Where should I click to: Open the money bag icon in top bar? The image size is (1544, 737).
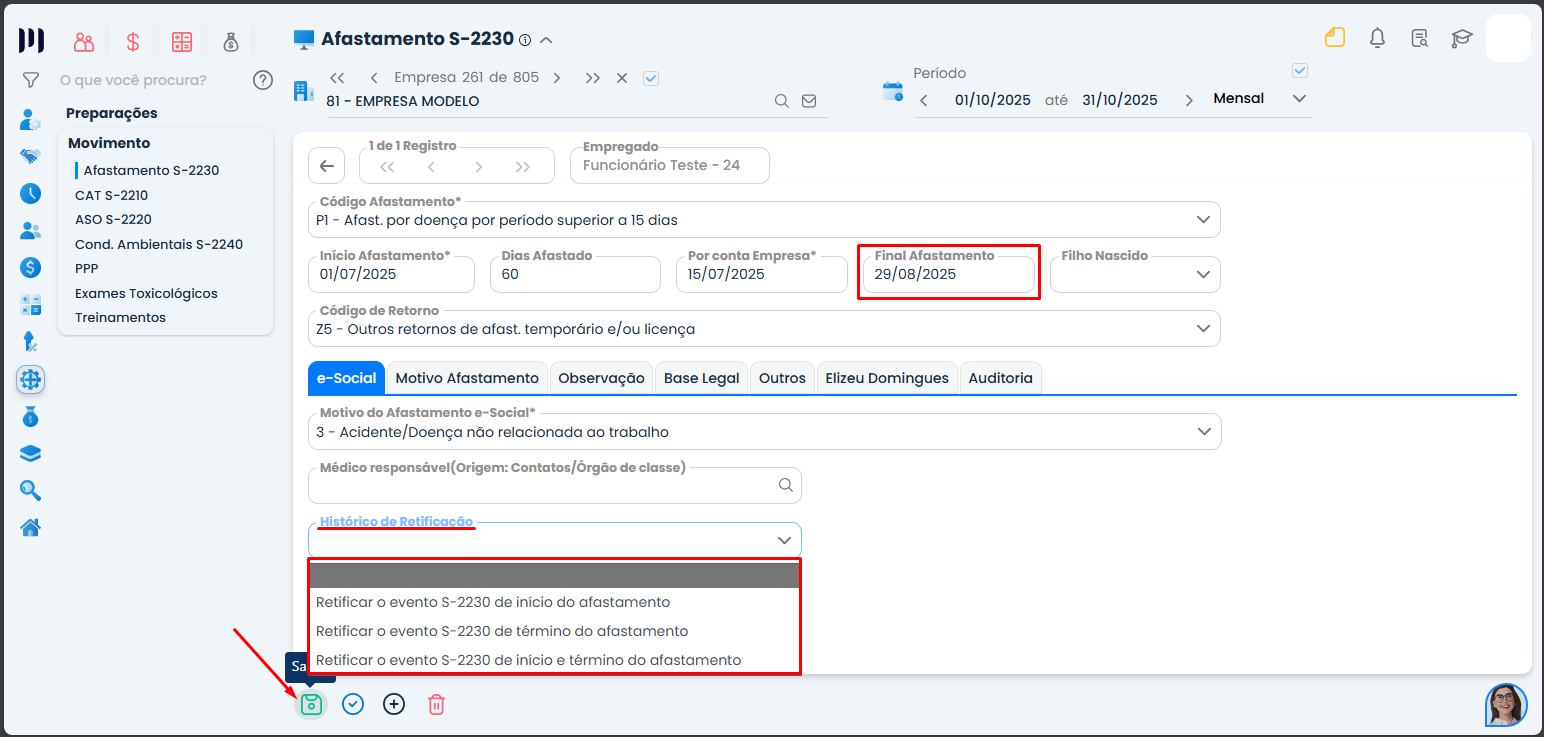231,41
